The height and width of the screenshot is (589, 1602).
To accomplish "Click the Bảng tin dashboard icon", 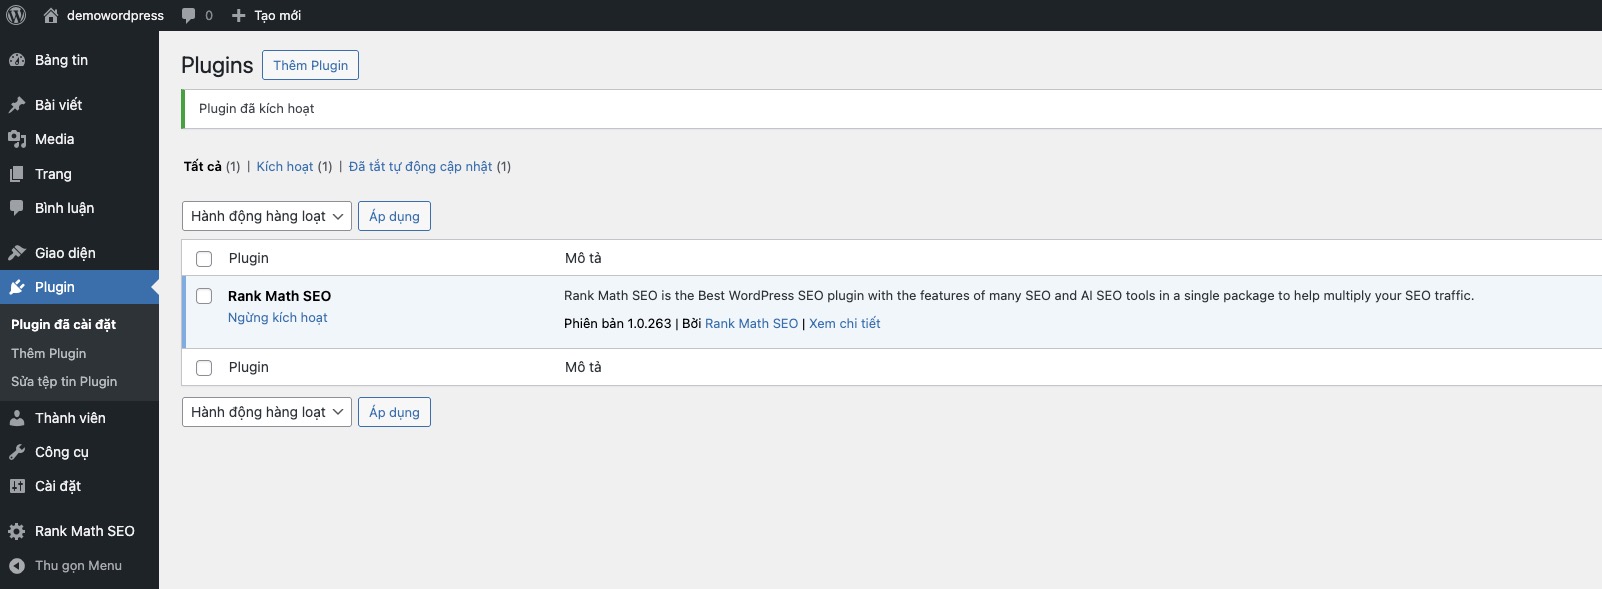I will 17,60.
